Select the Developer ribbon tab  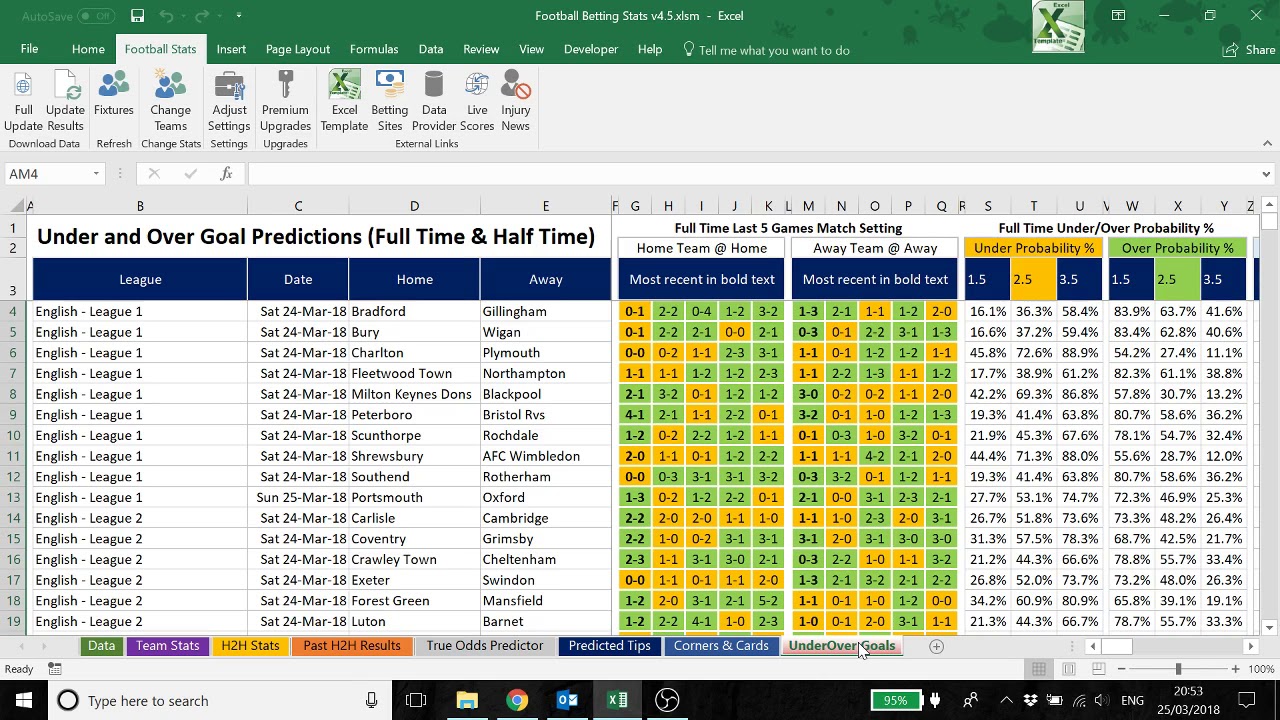591,49
